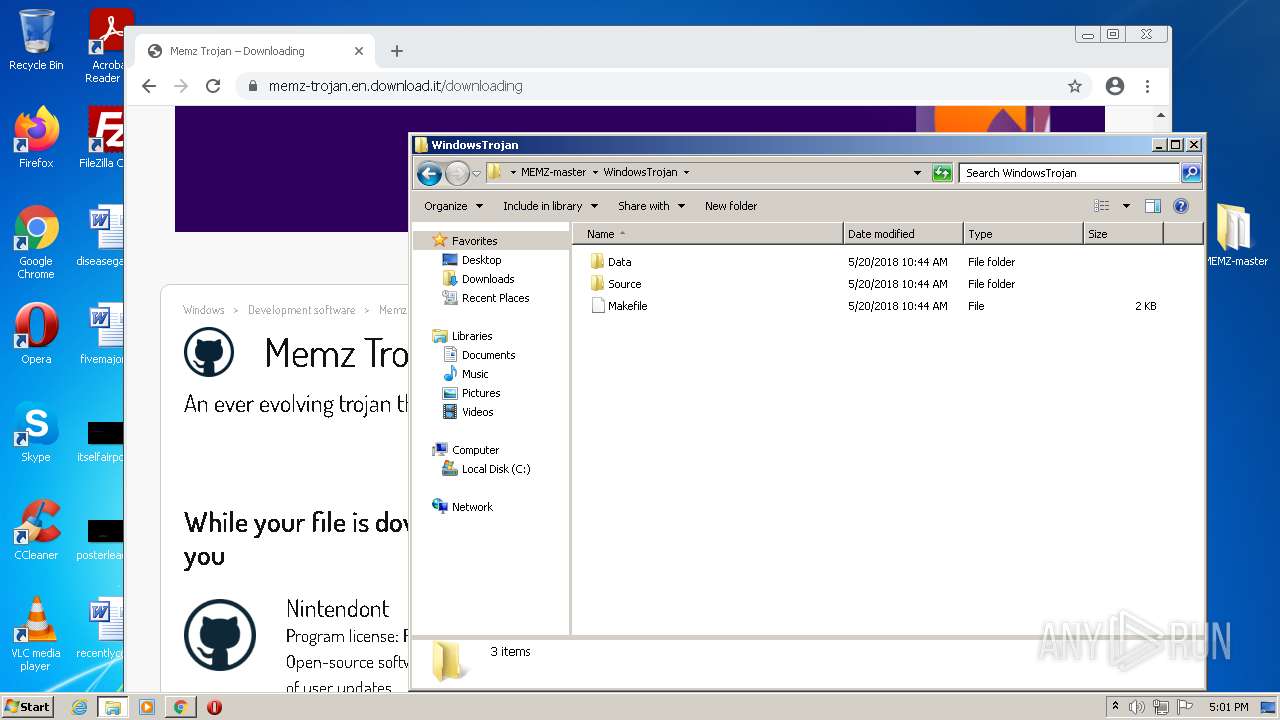Open the view options dropdown arrow

tap(1126, 206)
